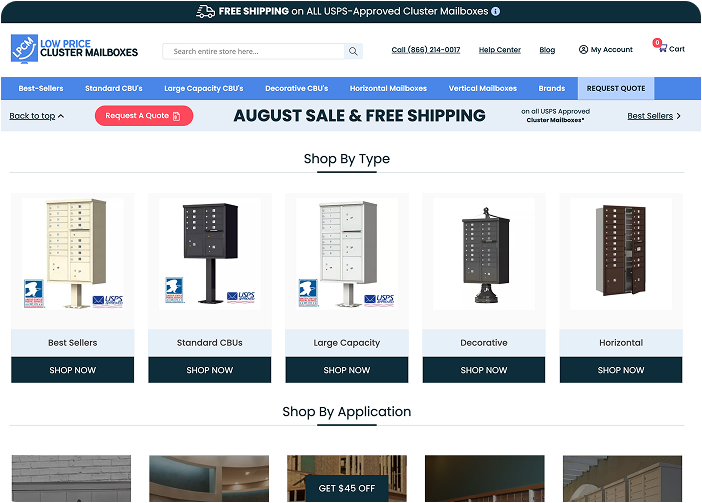Call the (866) 214-0017 phone link
This screenshot has width=702, height=503.
(426, 50)
